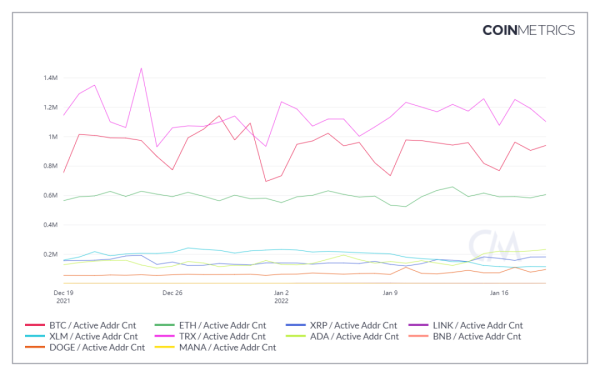Toggle BTC / Active Addr Cnt legend entry
Viewport: 600px width, 376px height.
tap(80, 326)
